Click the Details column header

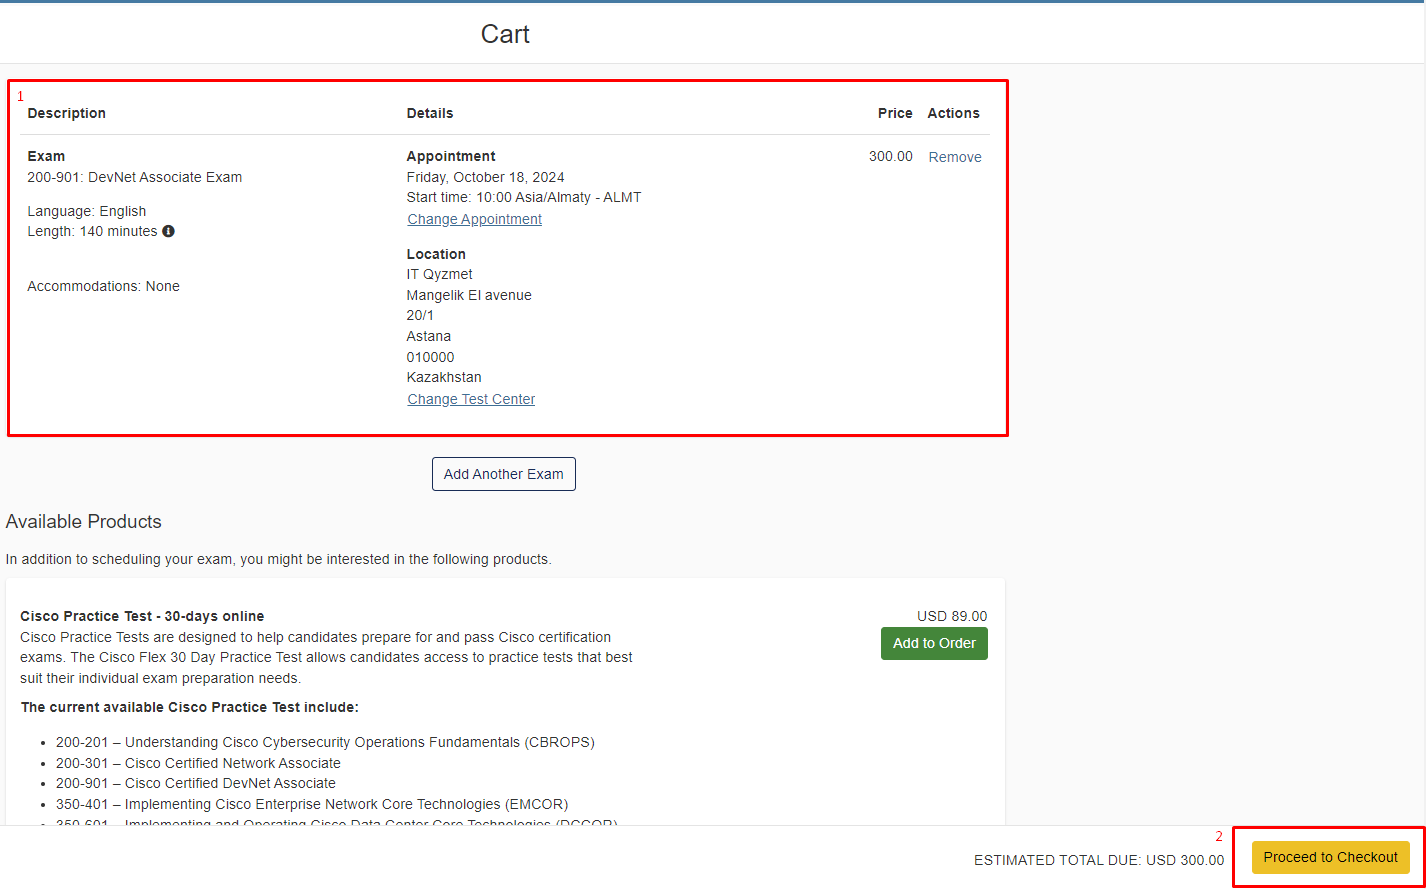[x=430, y=113]
